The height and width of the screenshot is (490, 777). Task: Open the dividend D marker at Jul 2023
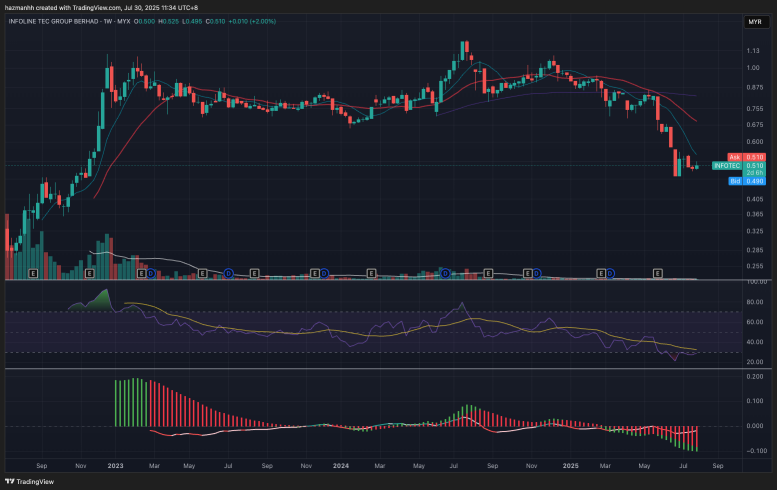(228, 273)
